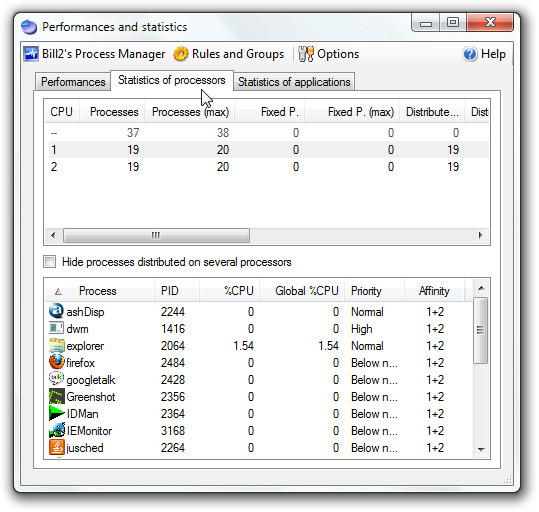The width and height of the screenshot is (539, 512).
Task: Click process list scroll down arrow
Action: 481,449
